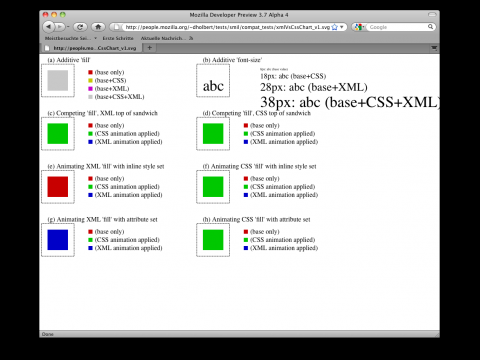Click the feed icon beside Aktuelle Nachrichten

[191, 38]
